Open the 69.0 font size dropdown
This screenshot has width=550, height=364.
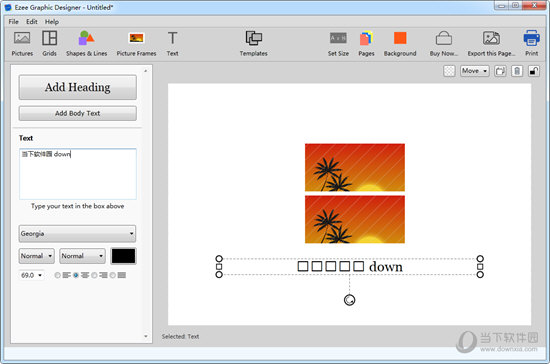31,275
